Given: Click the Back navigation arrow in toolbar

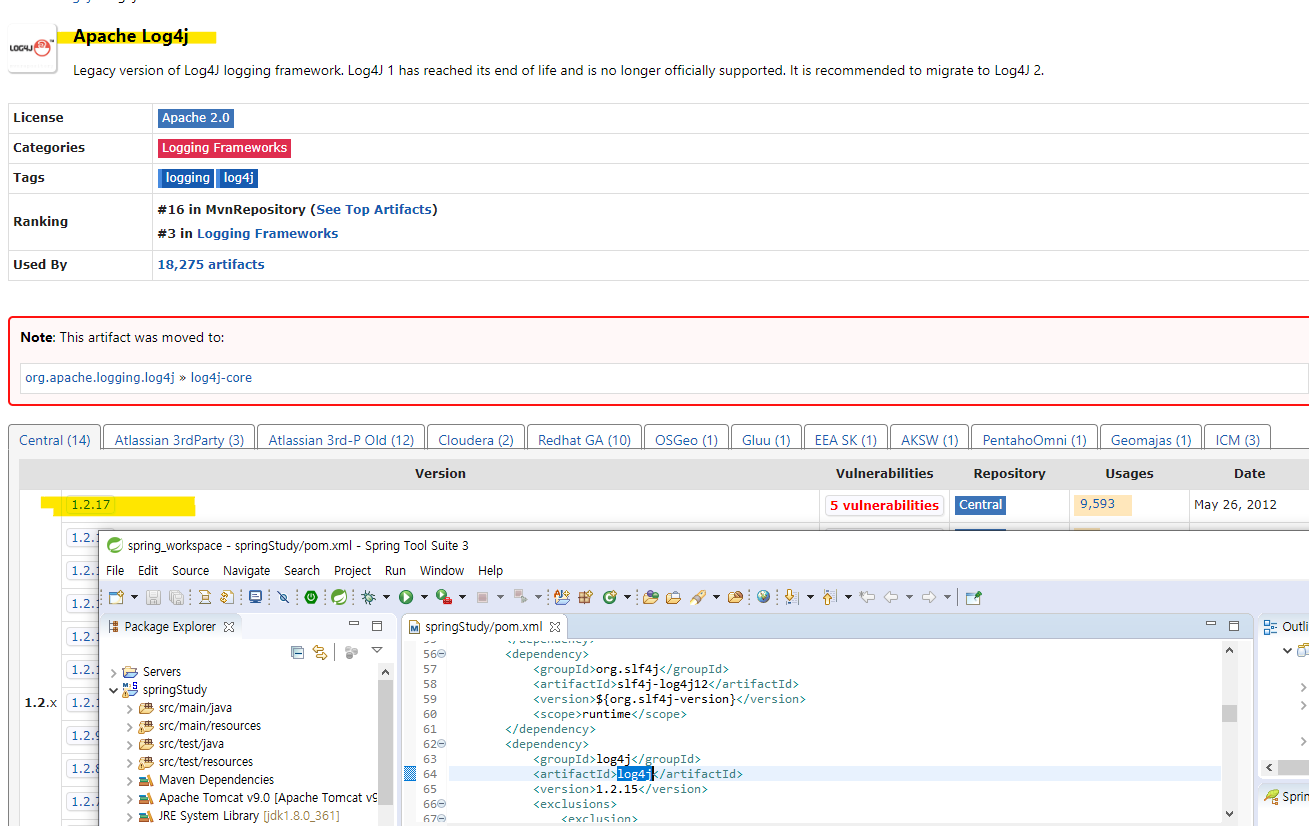Looking at the screenshot, I should point(890,597).
